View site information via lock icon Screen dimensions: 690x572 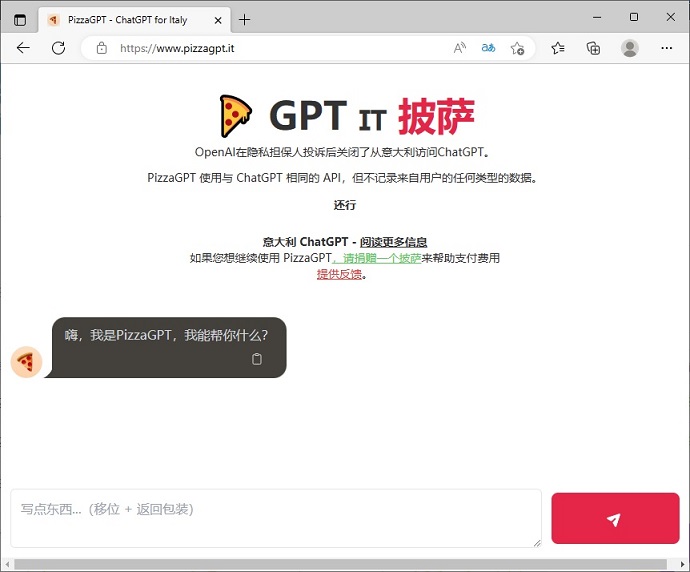click(102, 48)
